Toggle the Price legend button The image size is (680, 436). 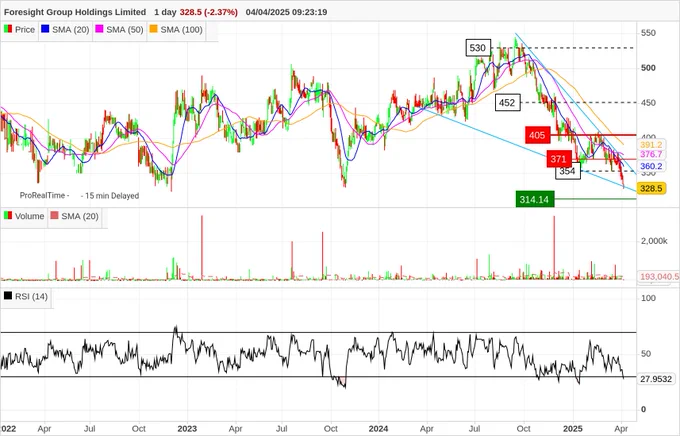point(20,30)
